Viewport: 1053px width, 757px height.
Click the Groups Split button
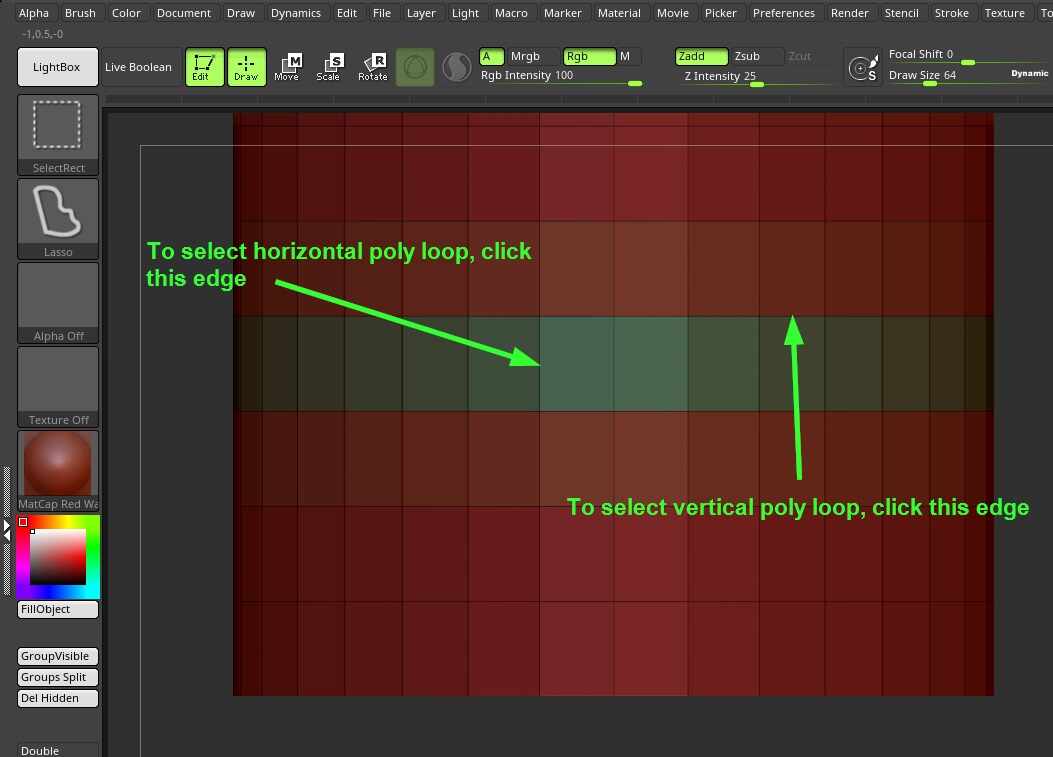point(58,677)
